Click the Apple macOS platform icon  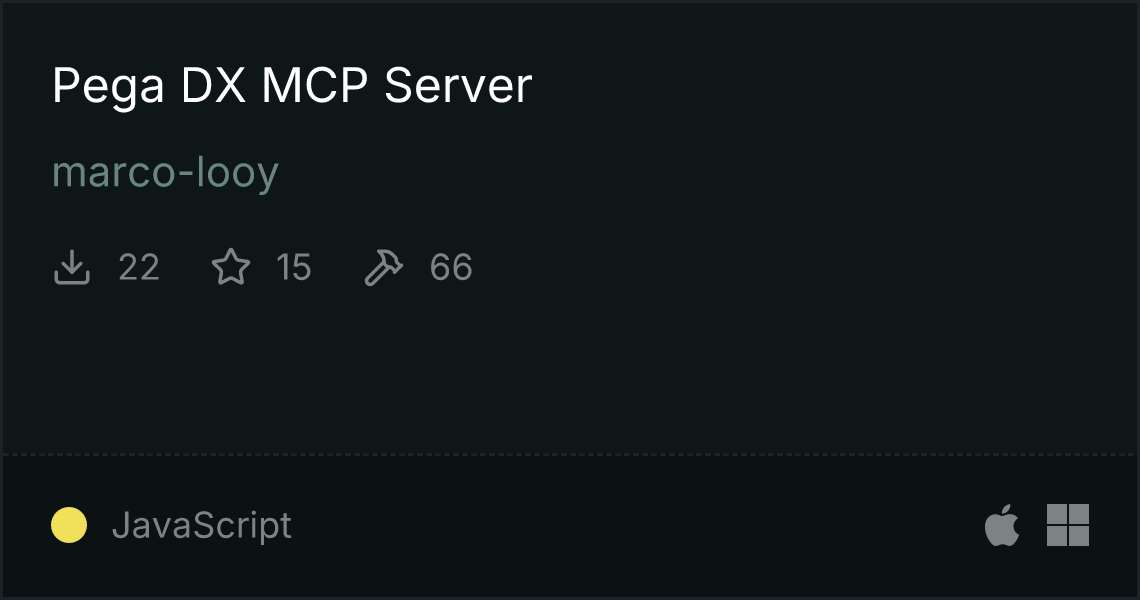pyautogui.click(x=1002, y=525)
